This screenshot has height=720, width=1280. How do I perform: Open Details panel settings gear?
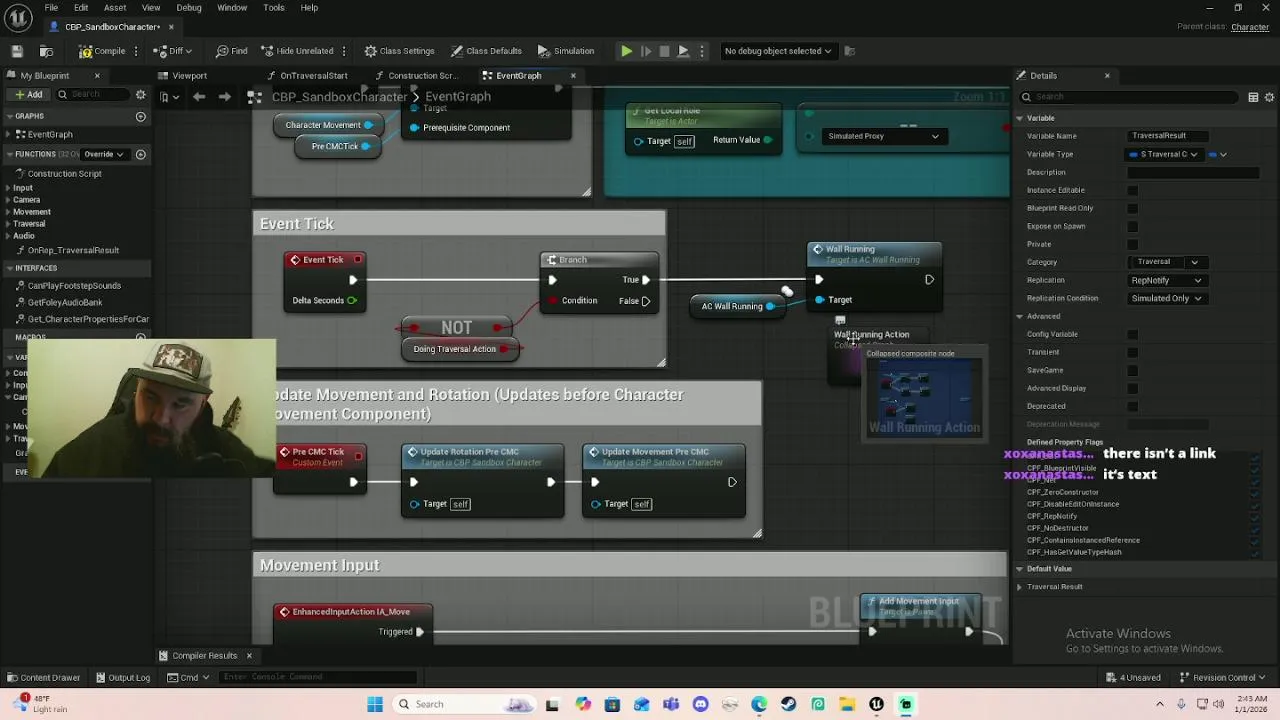[1270, 97]
